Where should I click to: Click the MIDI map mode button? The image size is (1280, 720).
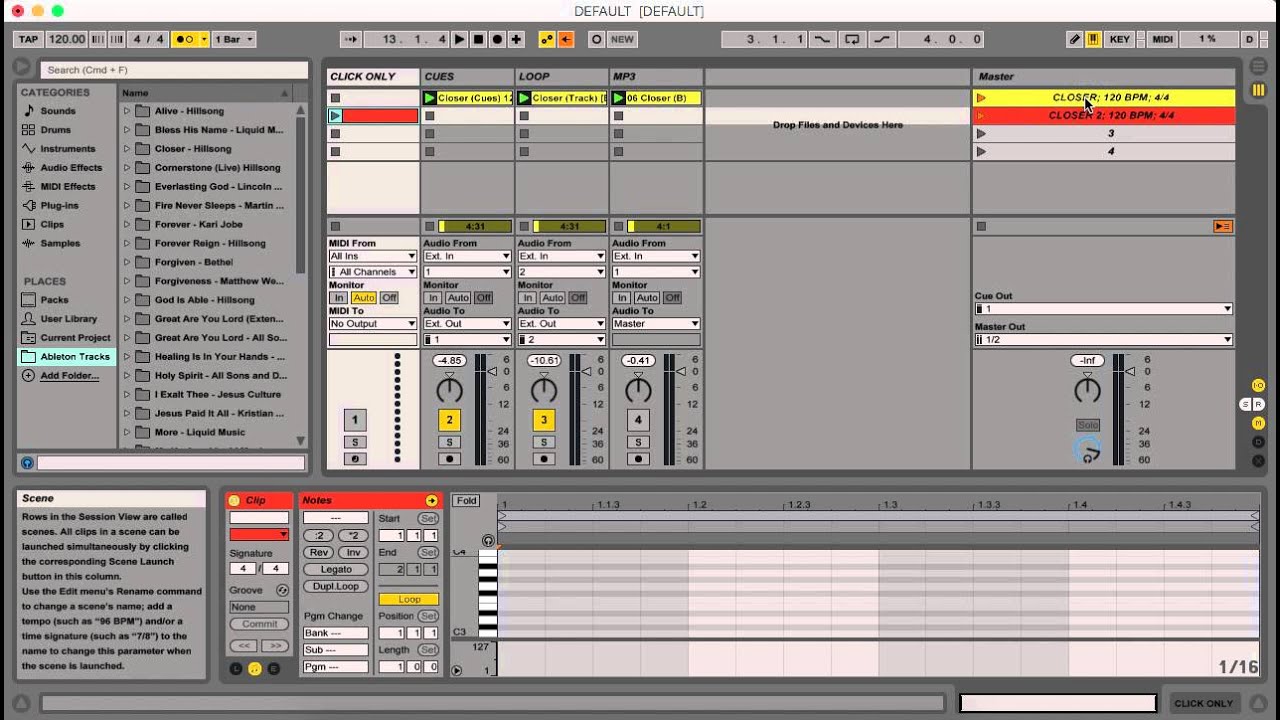tap(1163, 39)
